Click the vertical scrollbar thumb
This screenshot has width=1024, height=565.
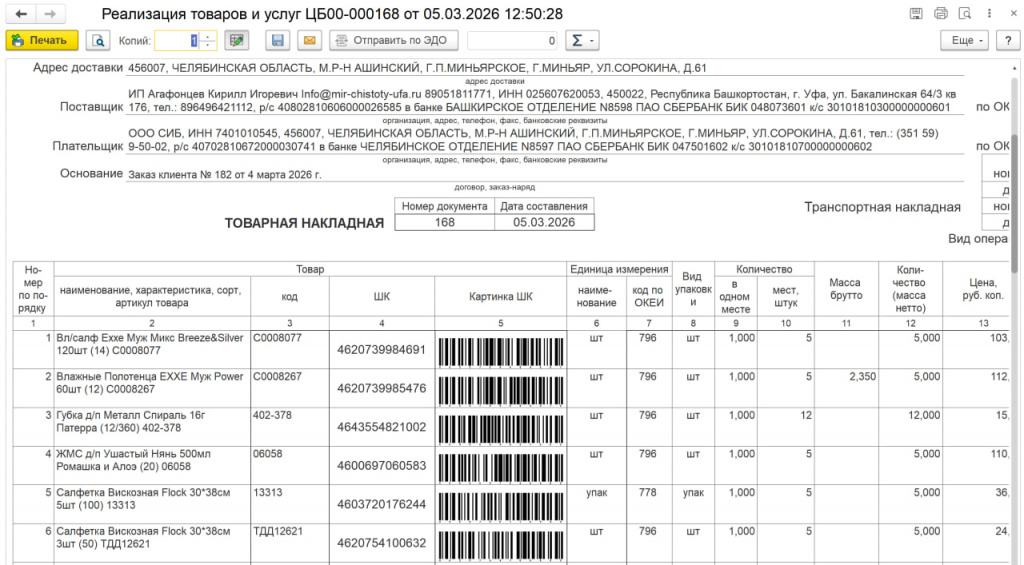point(1015,202)
